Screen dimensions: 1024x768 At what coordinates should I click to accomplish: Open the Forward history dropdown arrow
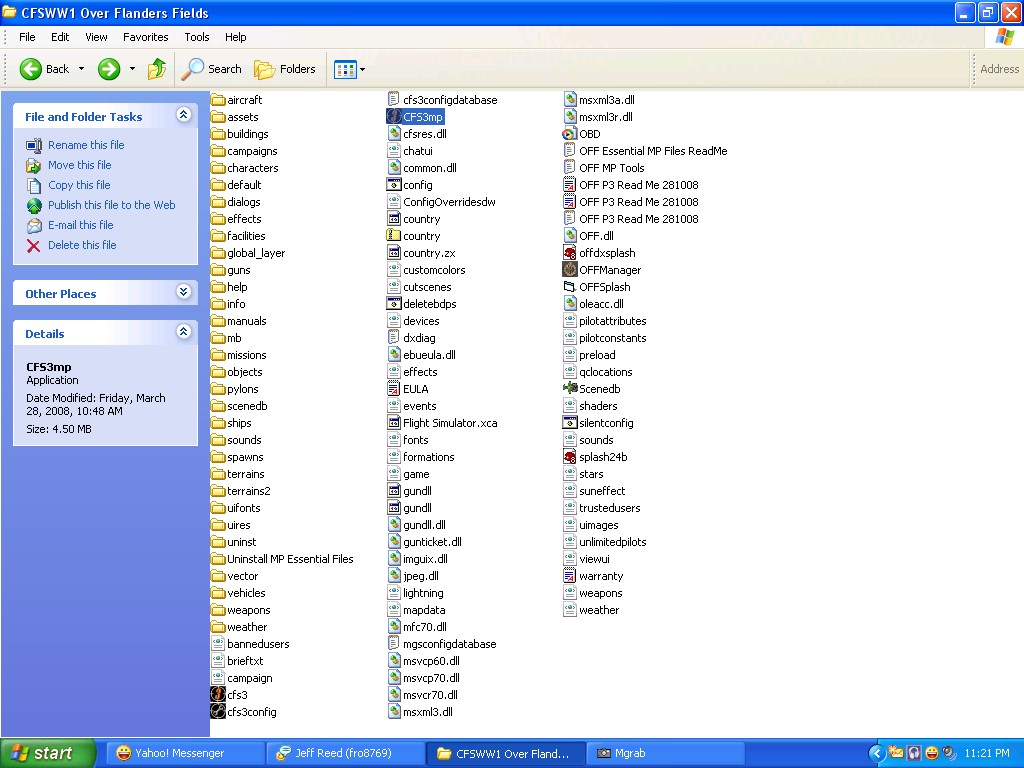[133, 69]
